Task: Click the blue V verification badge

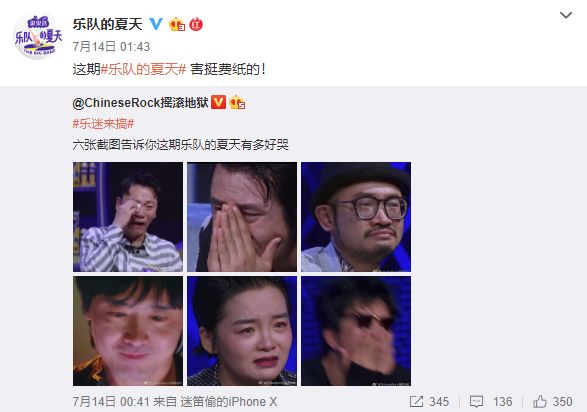Action: coord(156,24)
